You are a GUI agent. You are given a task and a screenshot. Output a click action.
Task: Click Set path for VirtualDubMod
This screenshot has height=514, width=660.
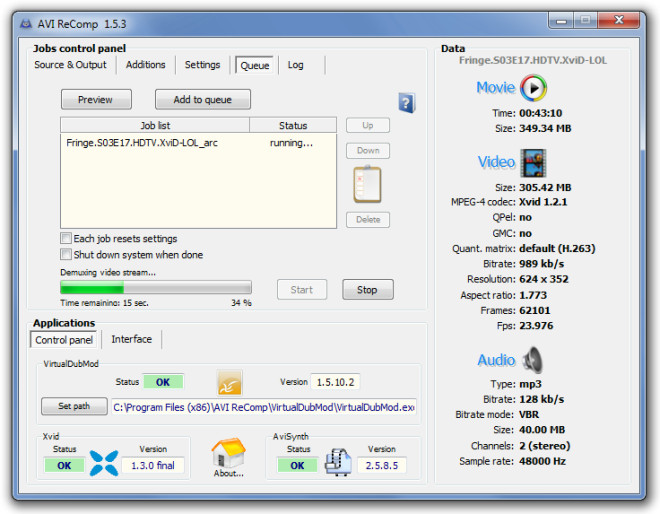click(74, 406)
